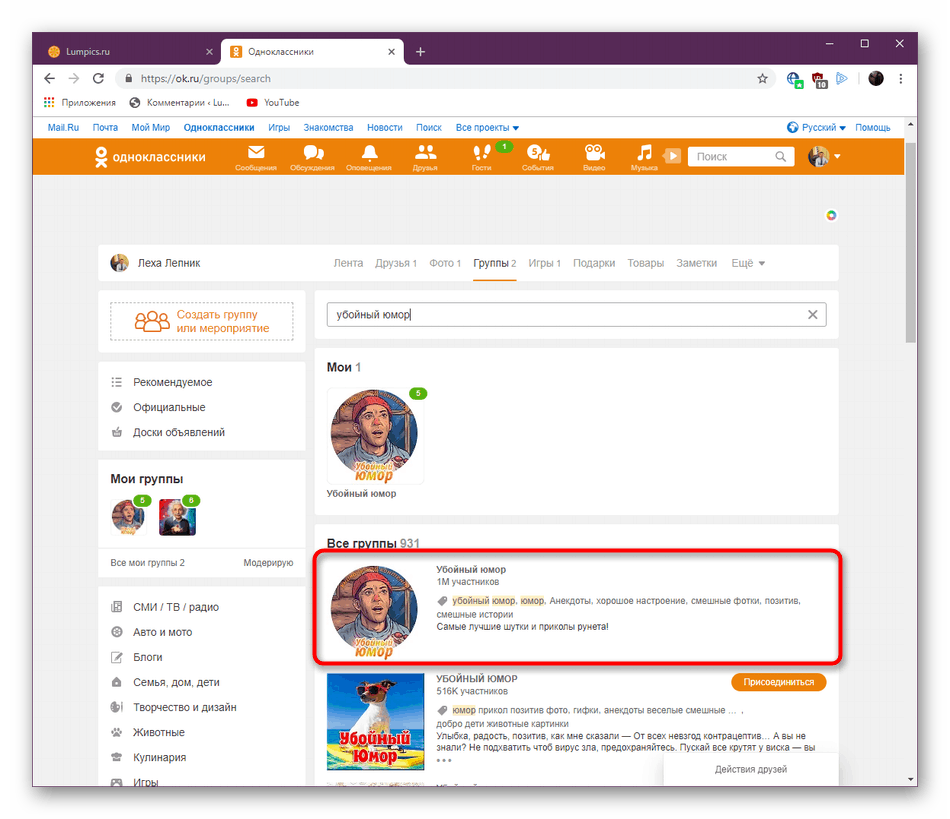Open Семья, дом, дети category
Image resolution: width=950 pixels, height=819 pixels.
pyautogui.click(x=176, y=682)
